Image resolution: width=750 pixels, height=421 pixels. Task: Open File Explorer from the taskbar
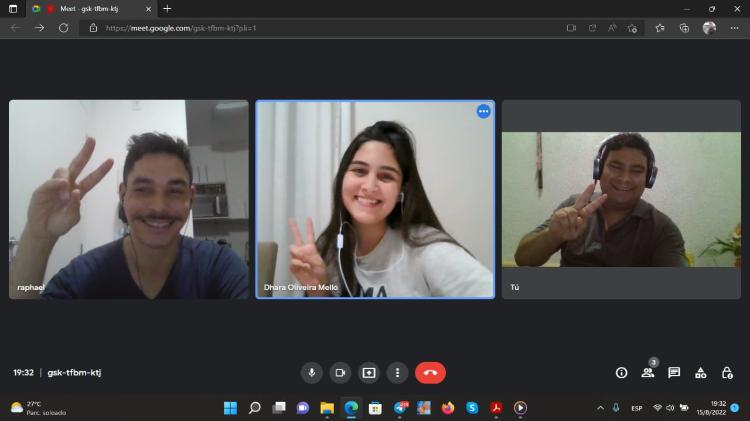tap(327, 408)
